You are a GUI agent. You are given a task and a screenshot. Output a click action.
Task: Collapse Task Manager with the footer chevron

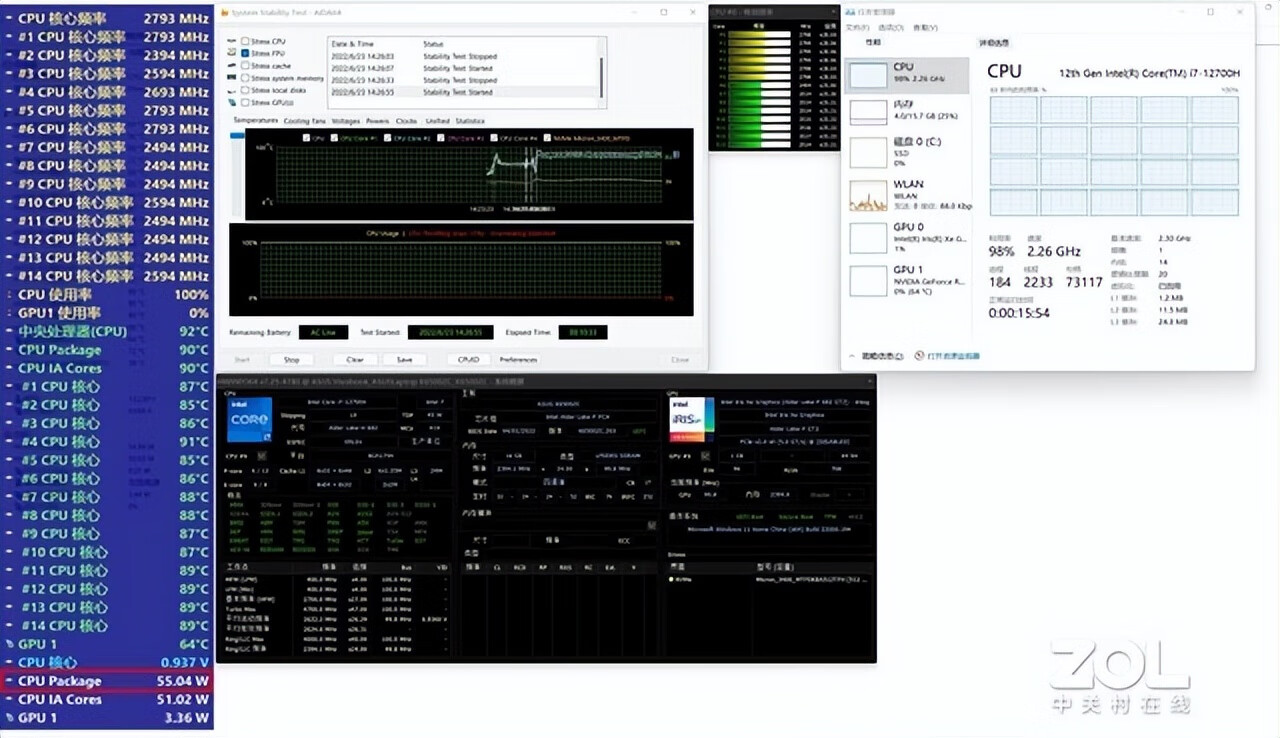pyautogui.click(x=852, y=356)
